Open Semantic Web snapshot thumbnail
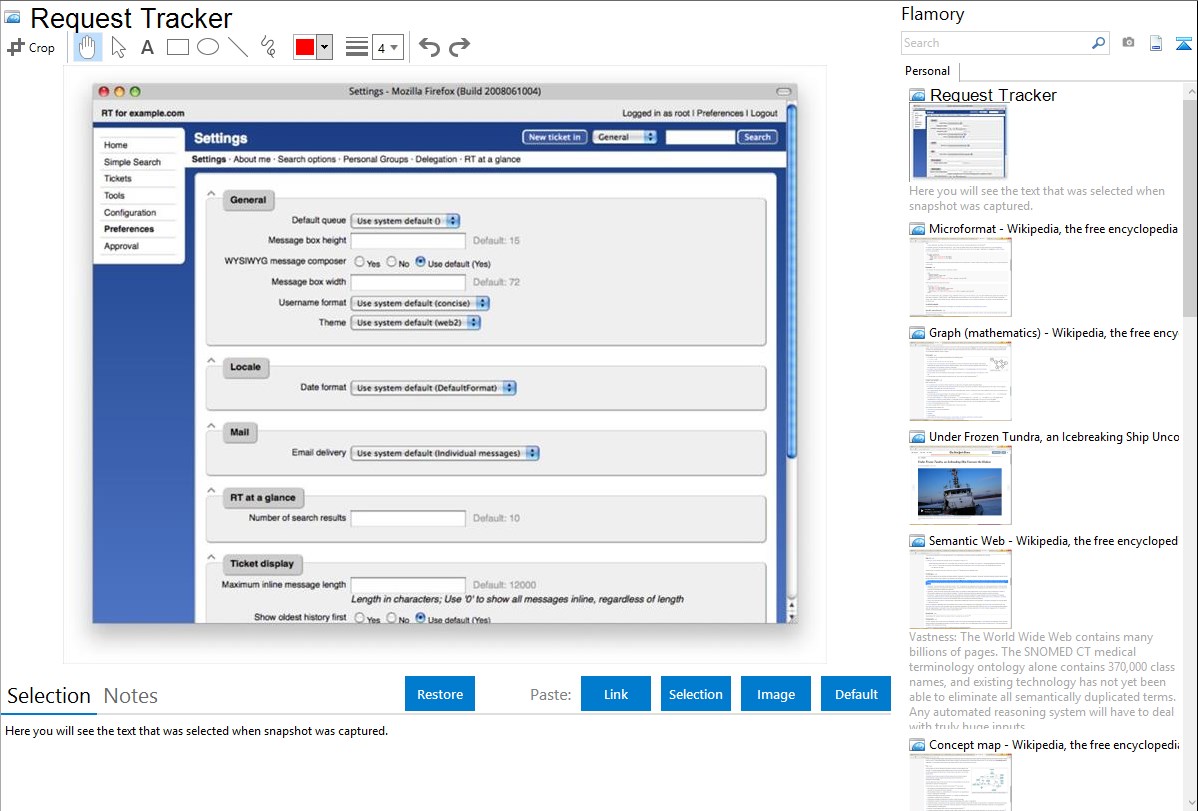The image size is (1198, 811). [960, 589]
